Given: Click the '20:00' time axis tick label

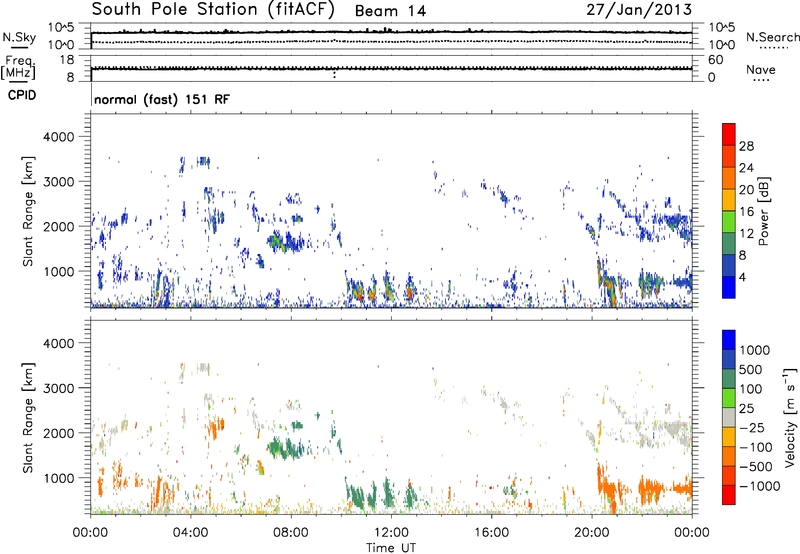Looking at the screenshot, I should click(x=591, y=533).
